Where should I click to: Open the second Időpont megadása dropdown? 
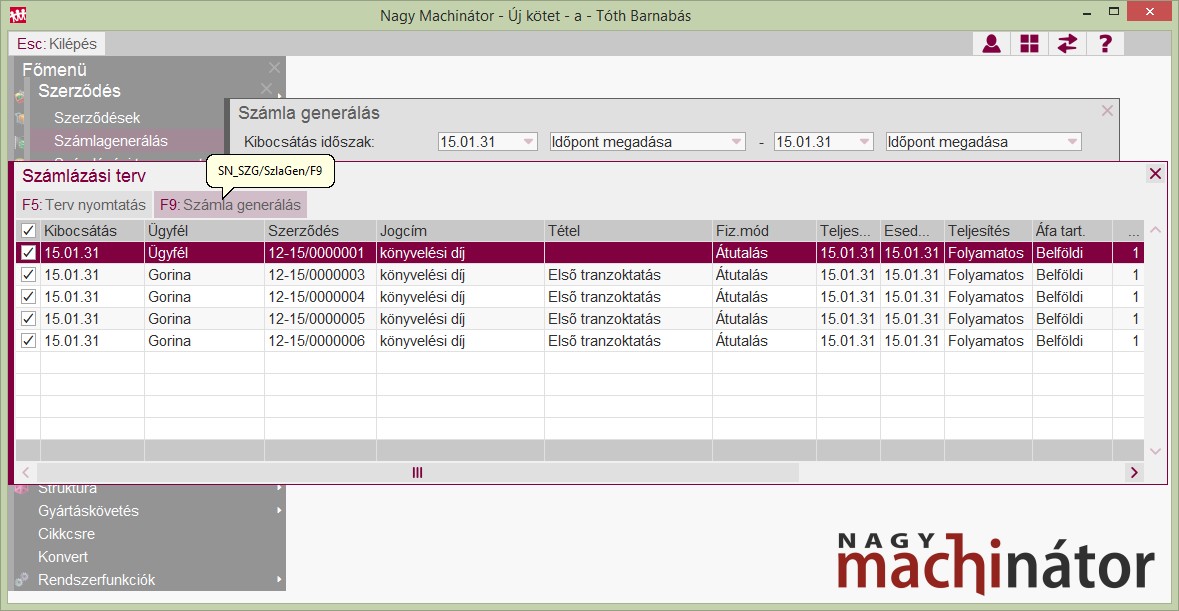(x=1072, y=141)
